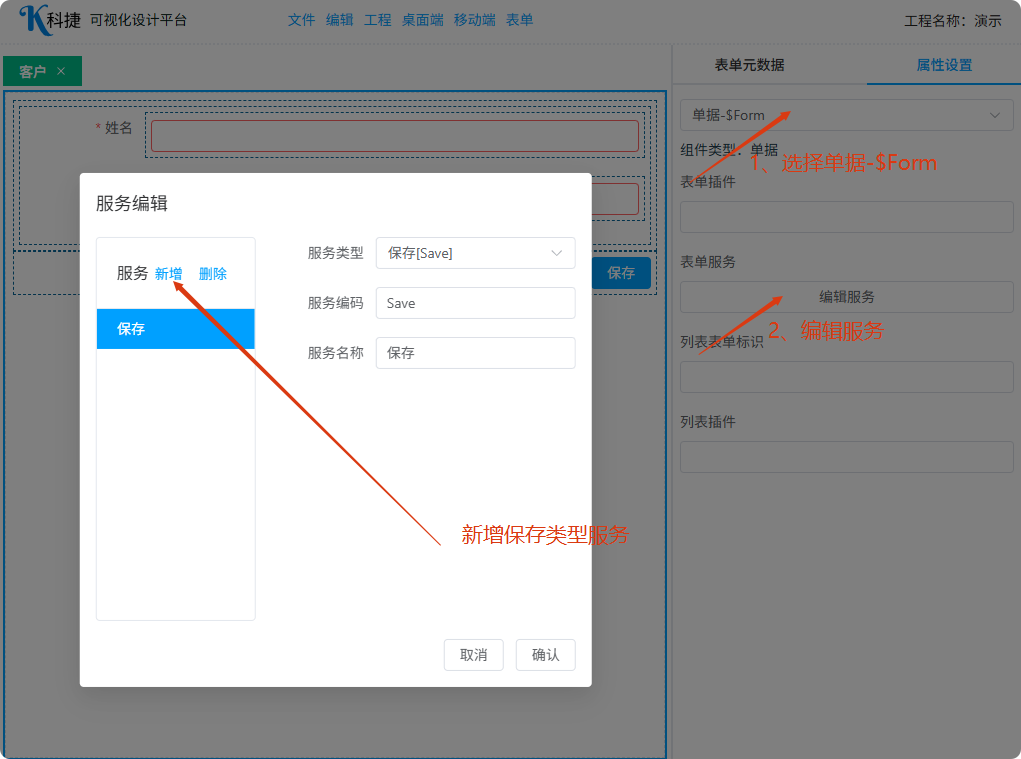Click 删除 link to remove service

point(212,274)
